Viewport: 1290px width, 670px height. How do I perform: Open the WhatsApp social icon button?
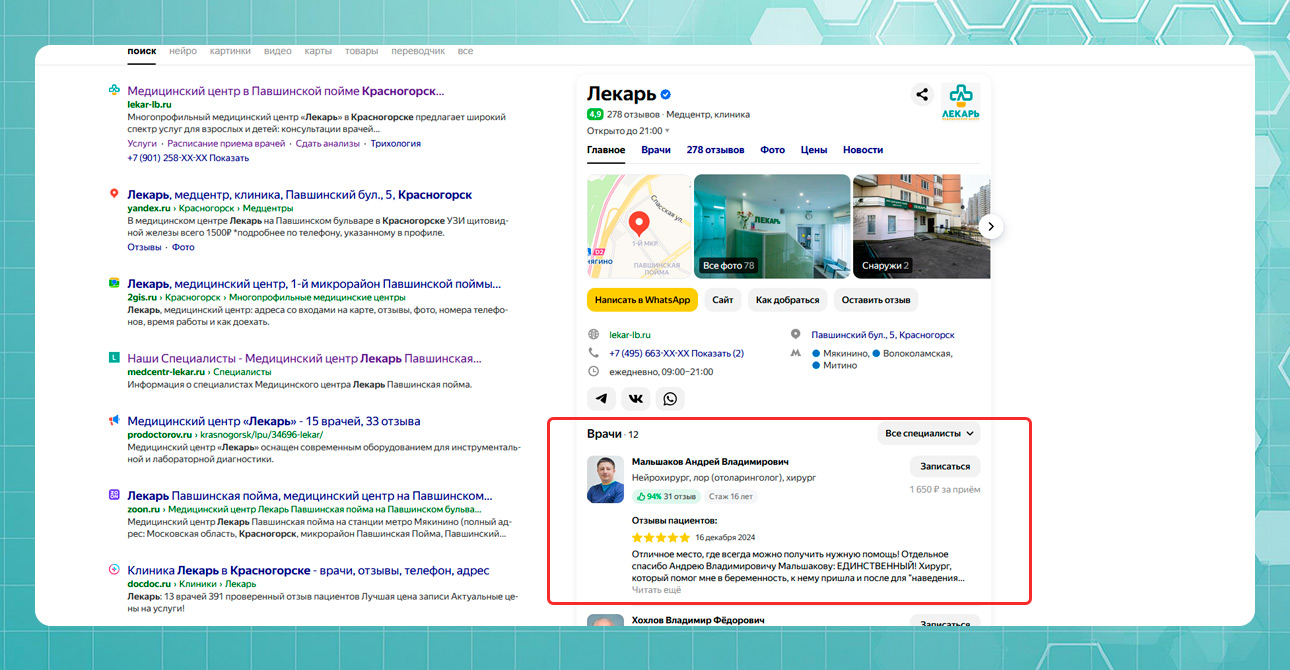pos(670,399)
